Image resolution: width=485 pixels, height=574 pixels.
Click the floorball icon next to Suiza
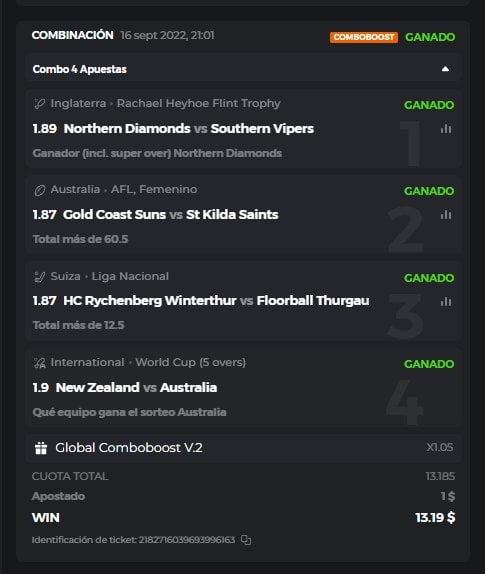40,277
